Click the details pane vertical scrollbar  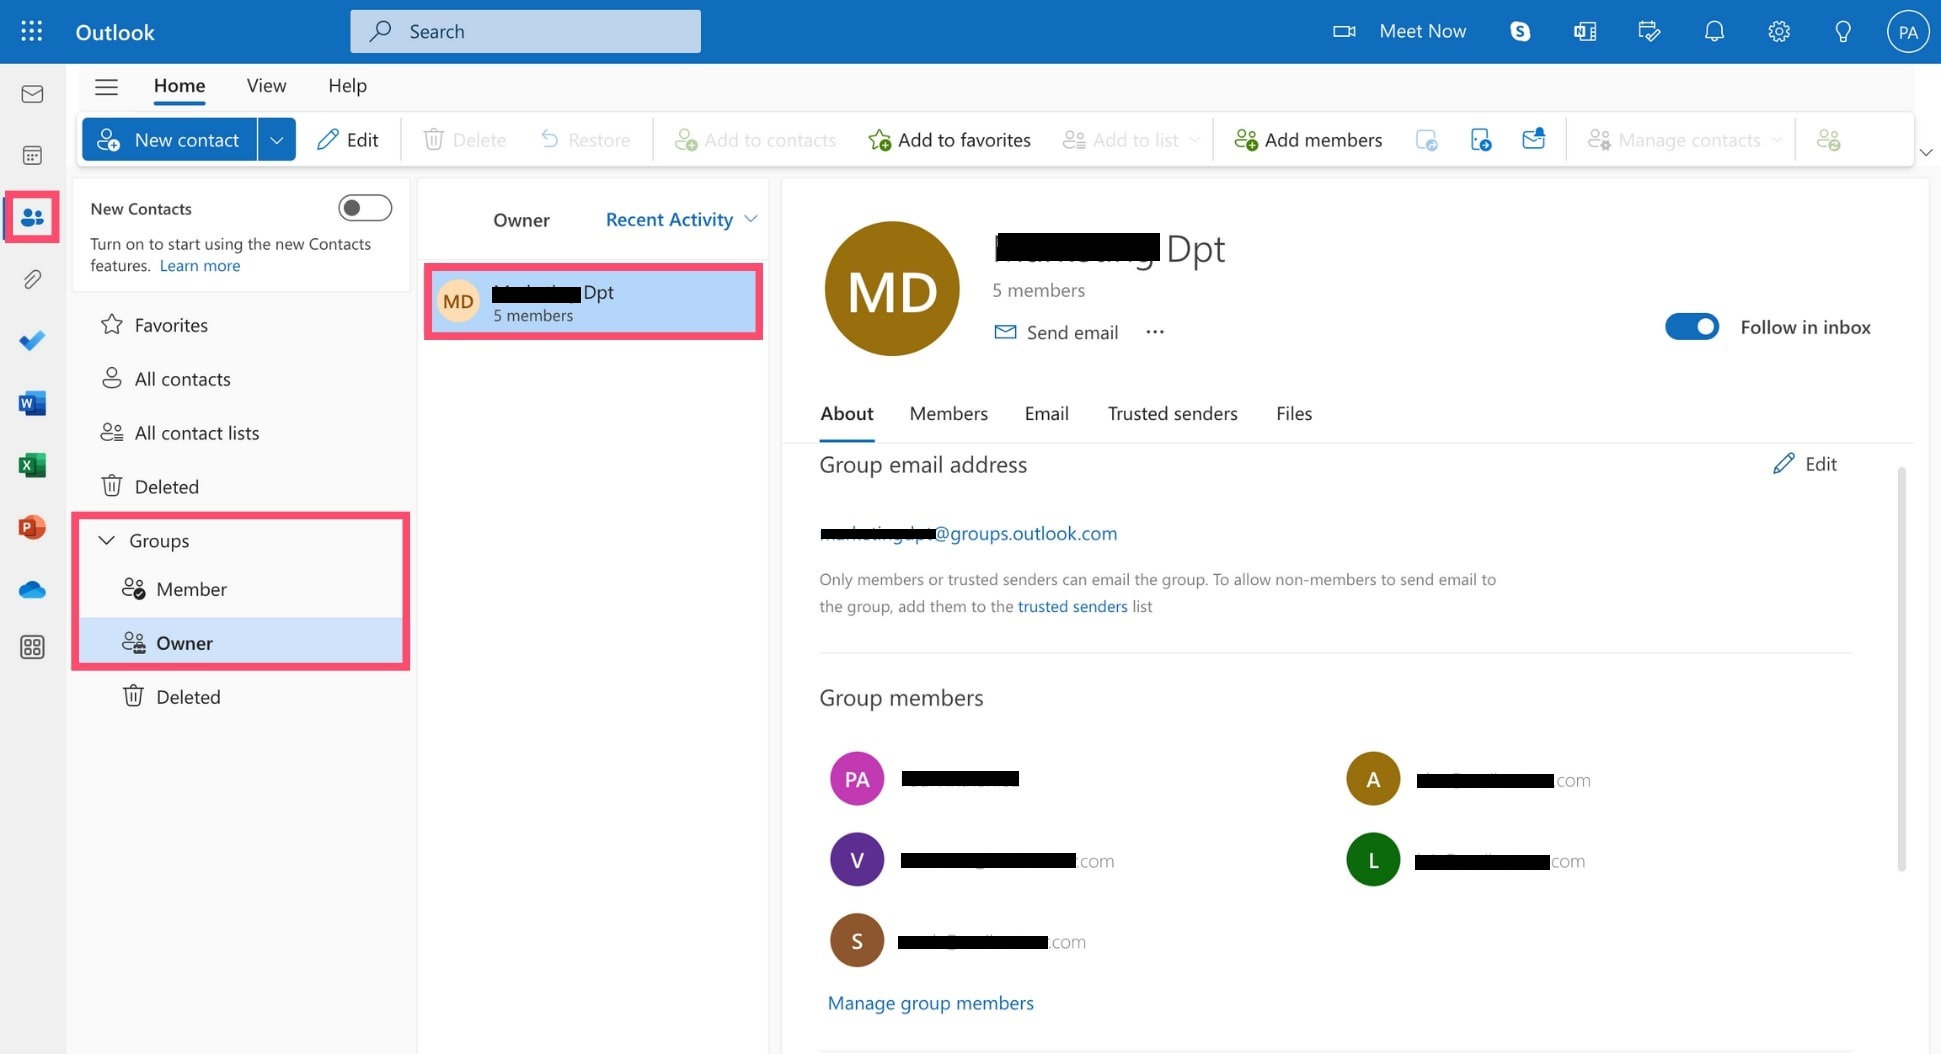[x=1901, y=668]
